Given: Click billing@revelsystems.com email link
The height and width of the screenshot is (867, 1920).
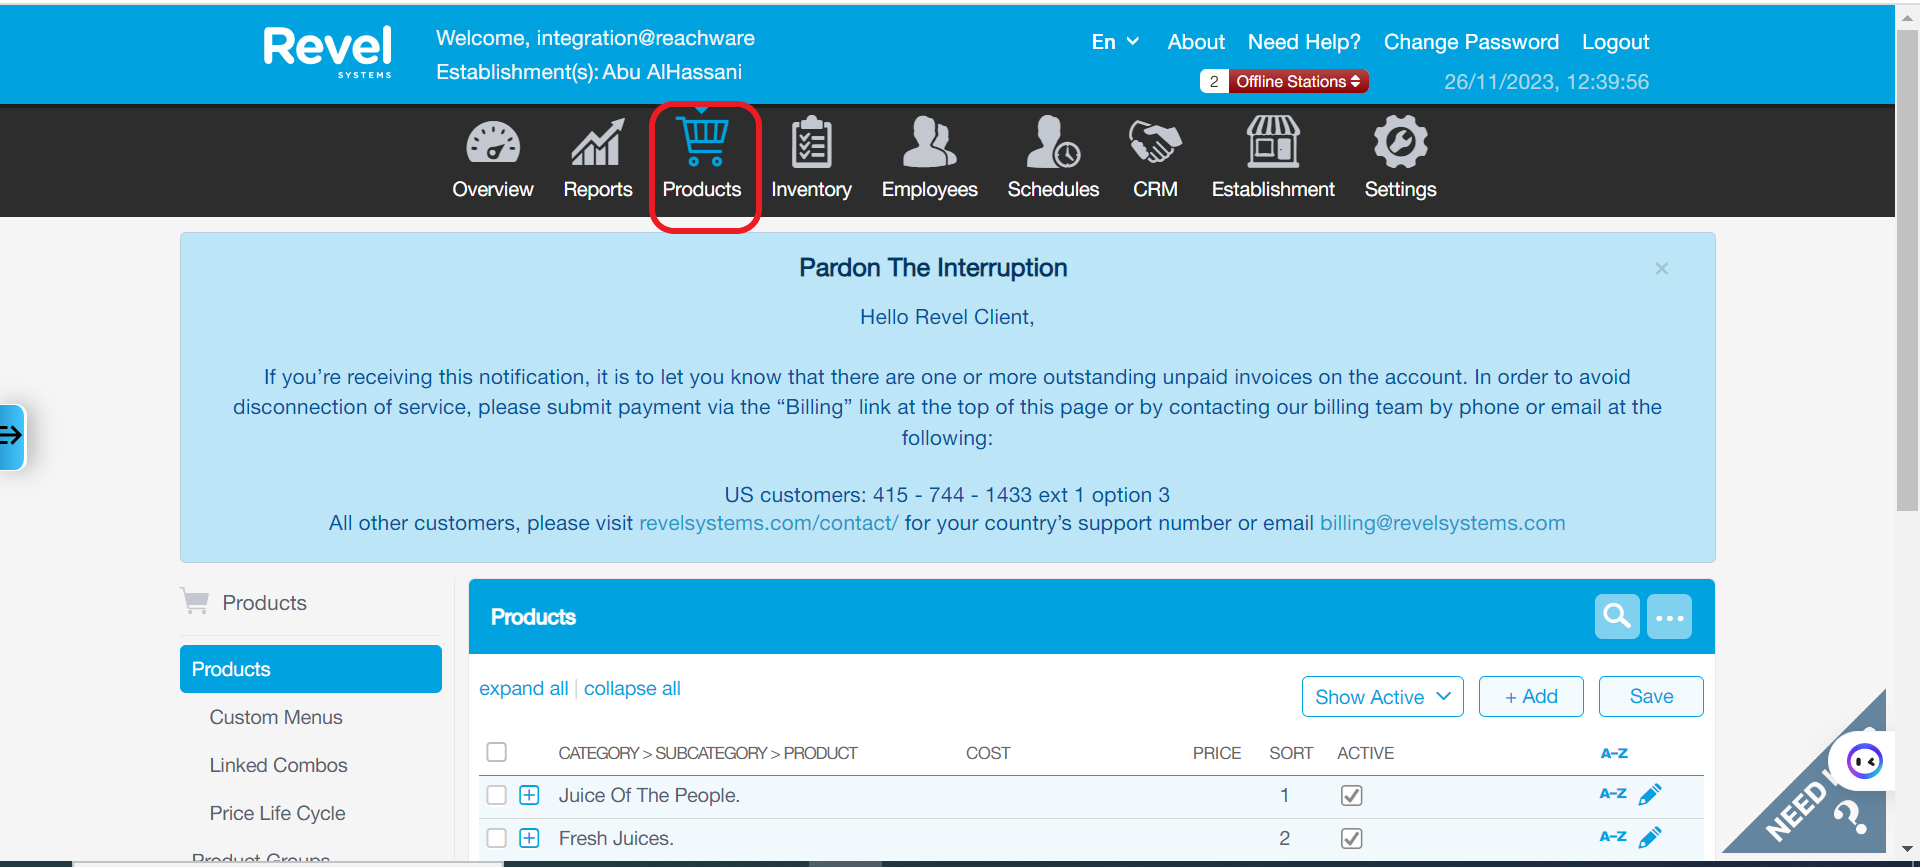Looking at the screenshot, I should click(x=1442, y=523).
